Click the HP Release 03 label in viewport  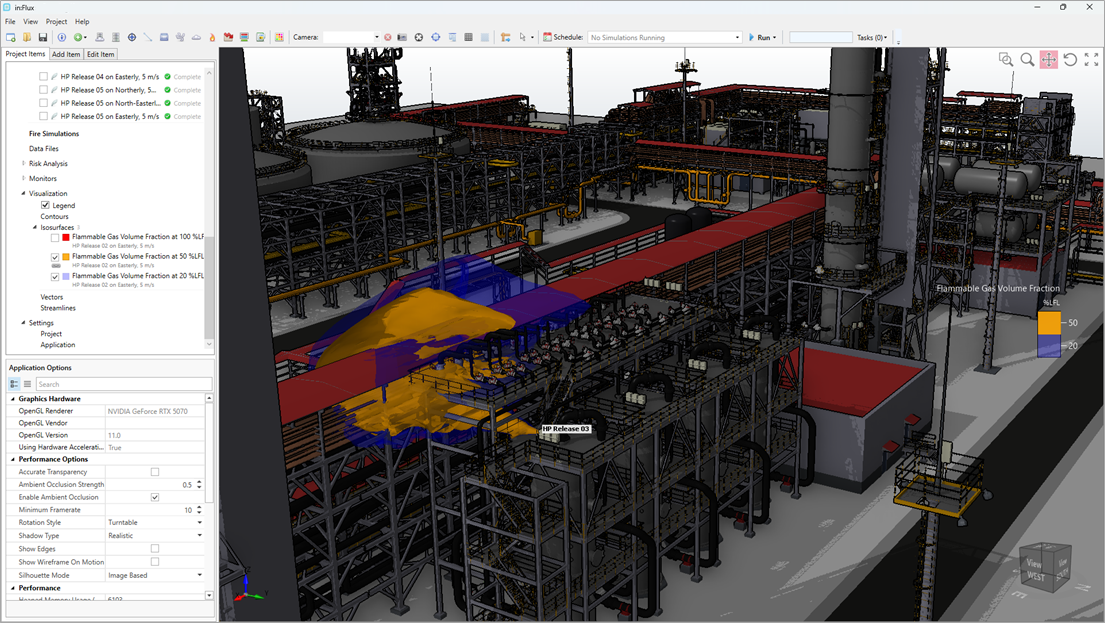tap(566, 428)
